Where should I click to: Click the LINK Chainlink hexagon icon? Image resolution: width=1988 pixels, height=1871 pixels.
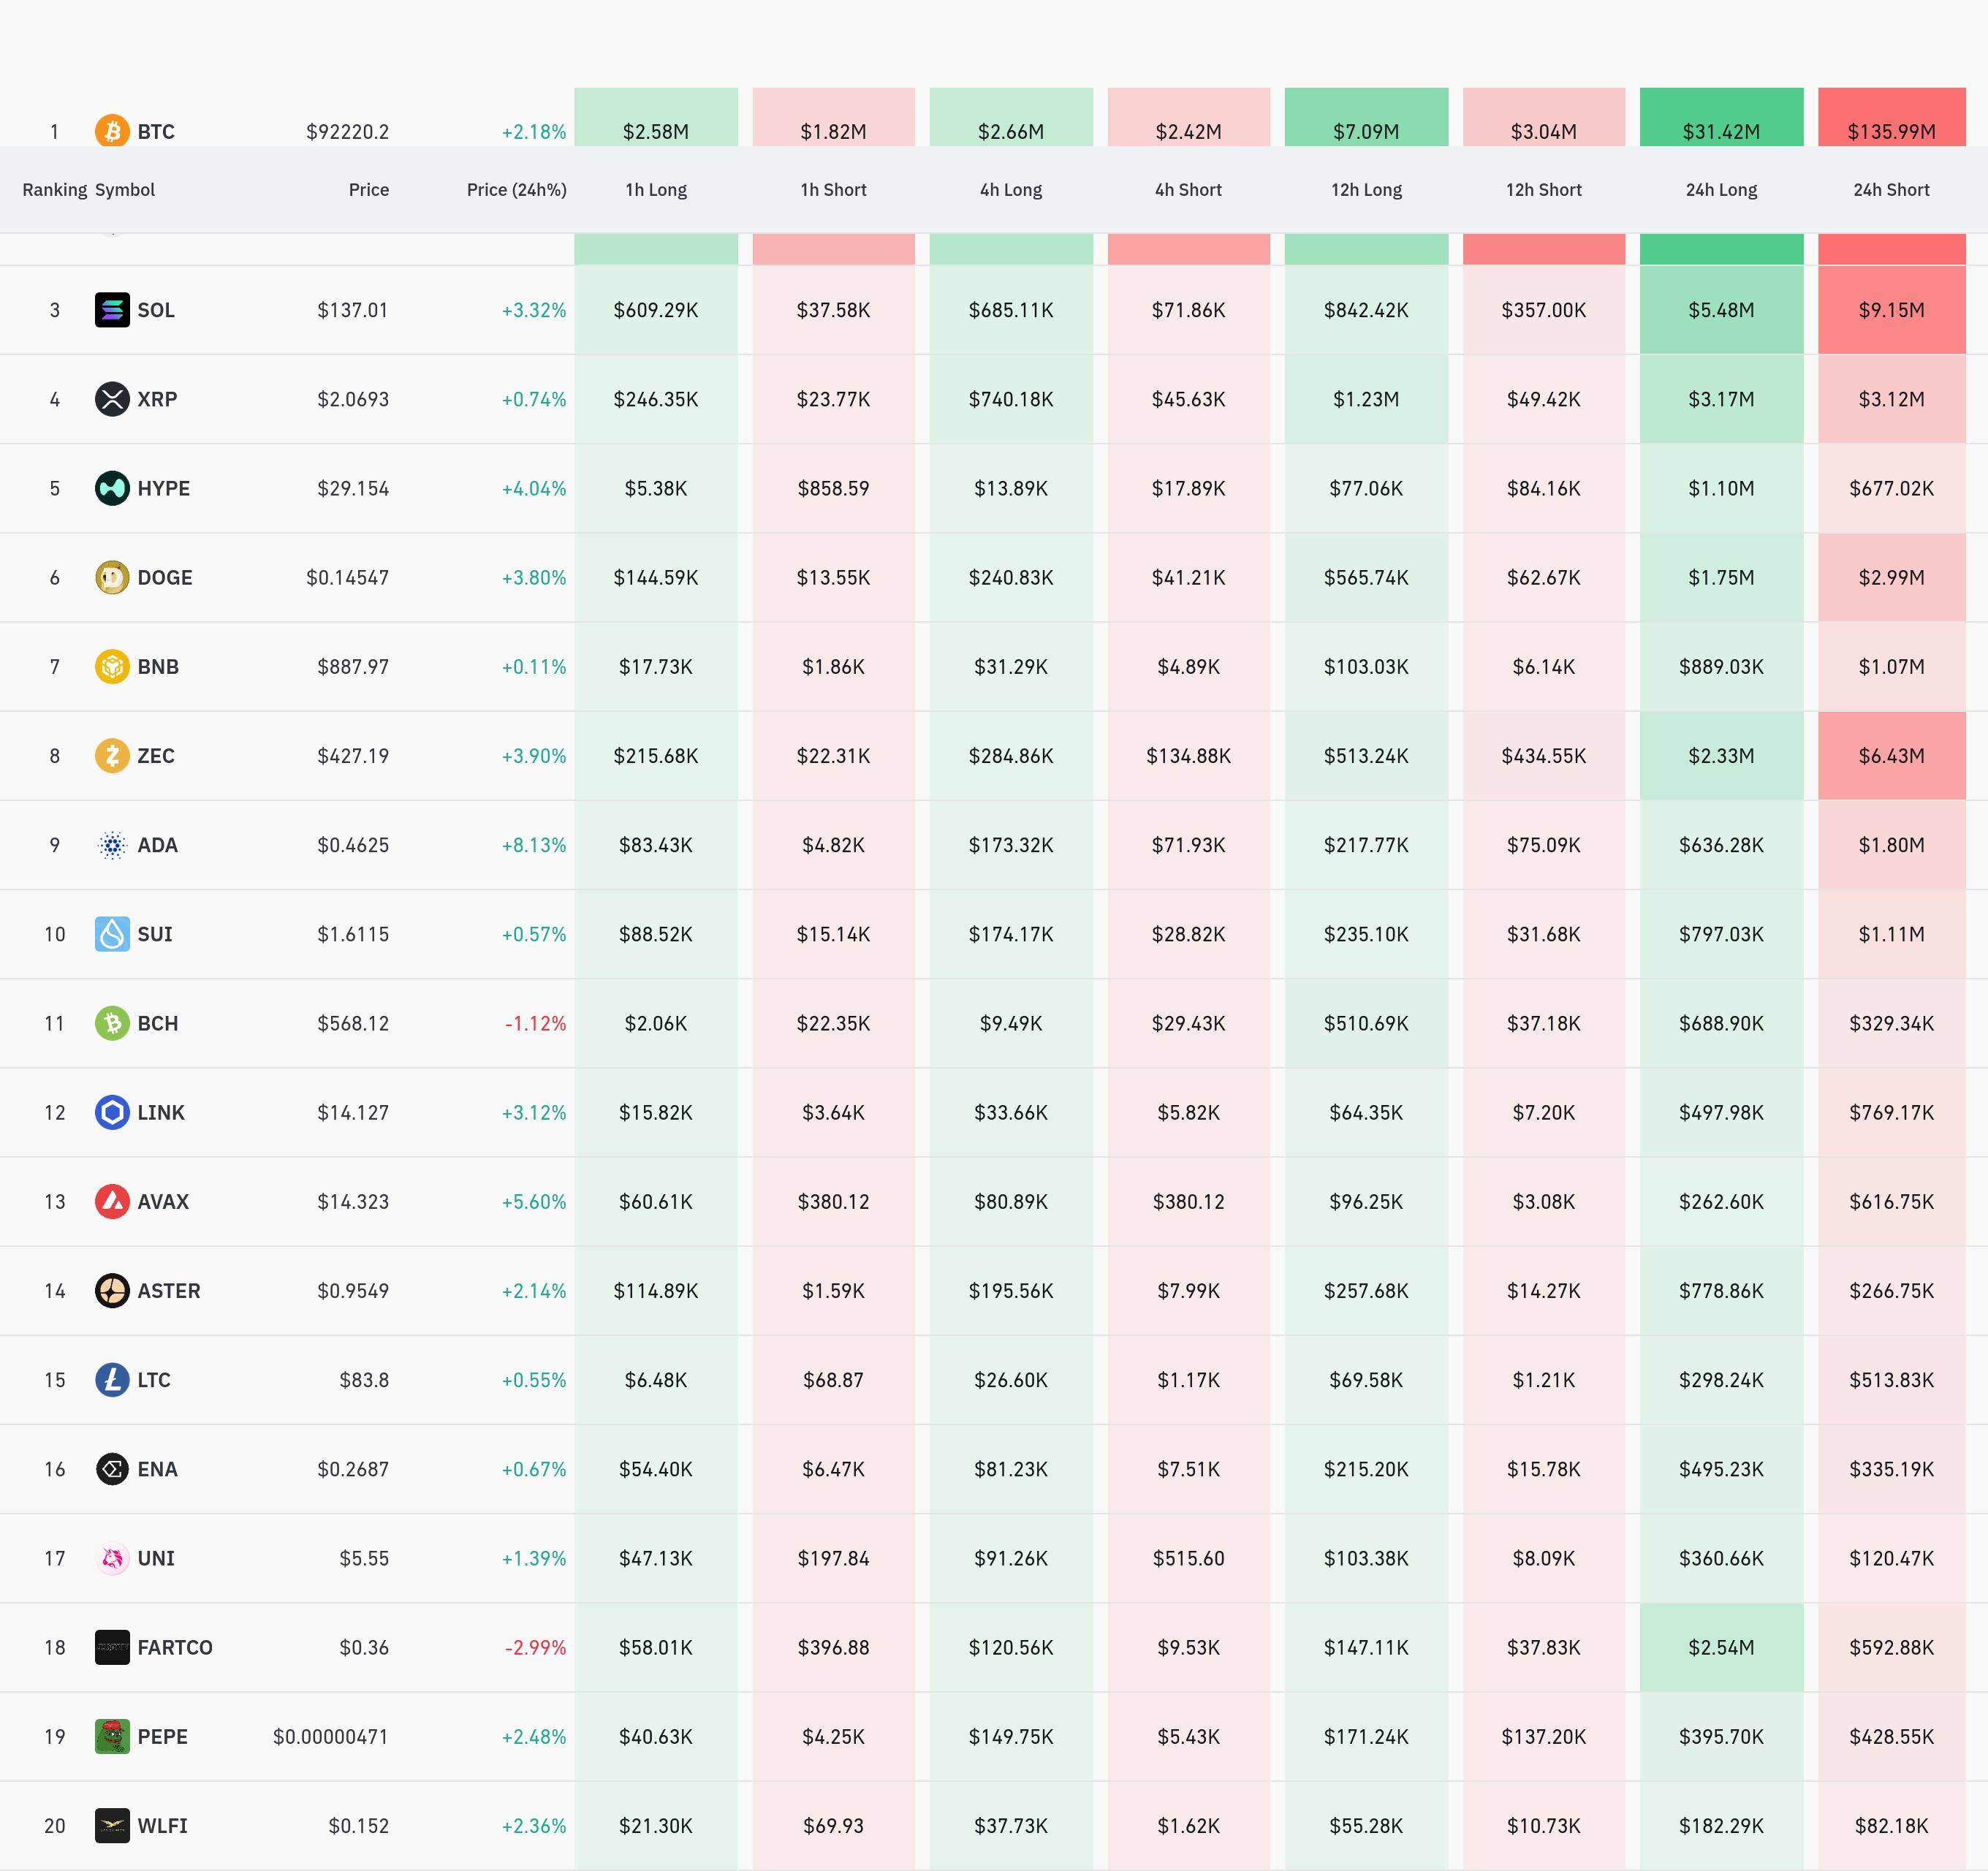tap(112, 1112)
